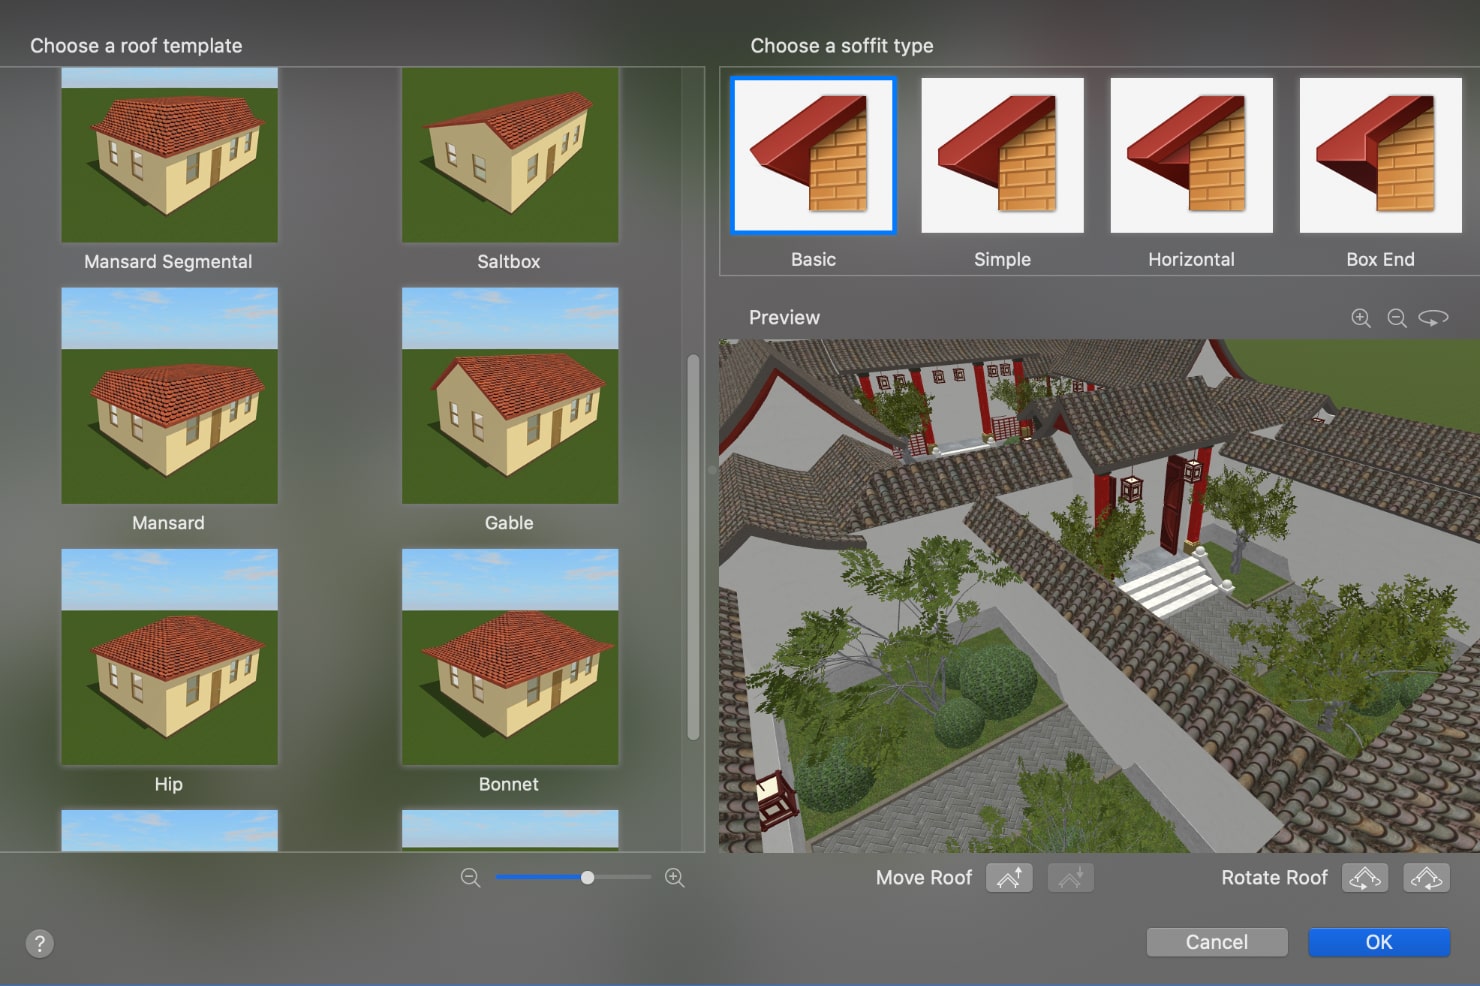Click the Mansard Segmental label
Viewport: 1480px width, 986px height.
pos(168,262)
